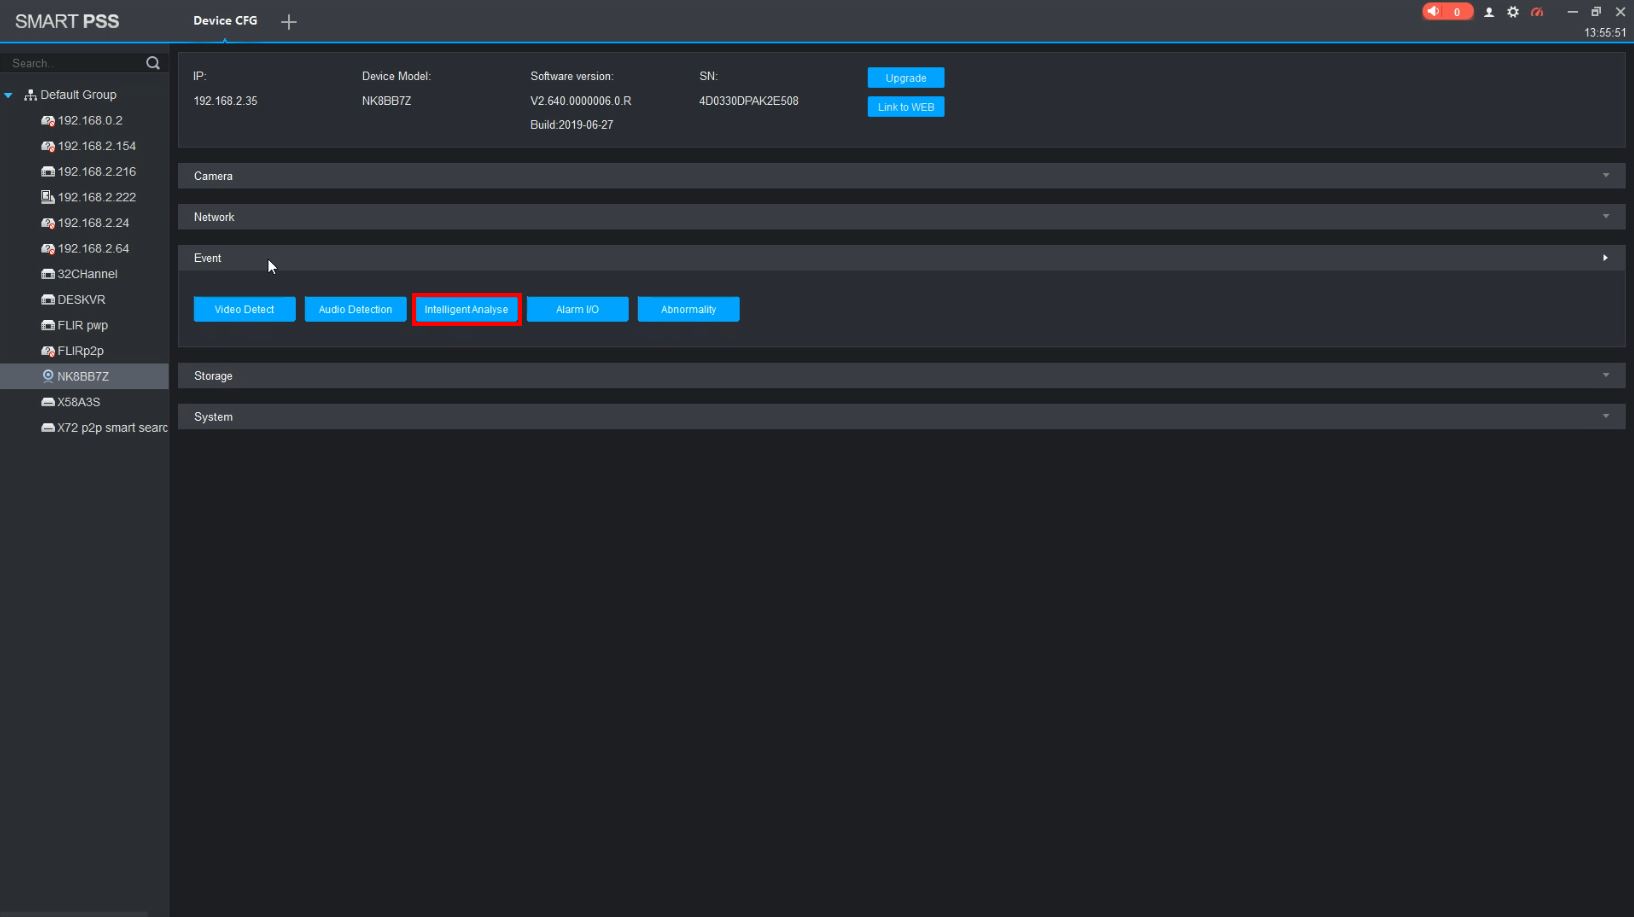Add a new tab with plus icon
Image resolution: width=1634 pixels, height=917 pixels.
[289, 22]
